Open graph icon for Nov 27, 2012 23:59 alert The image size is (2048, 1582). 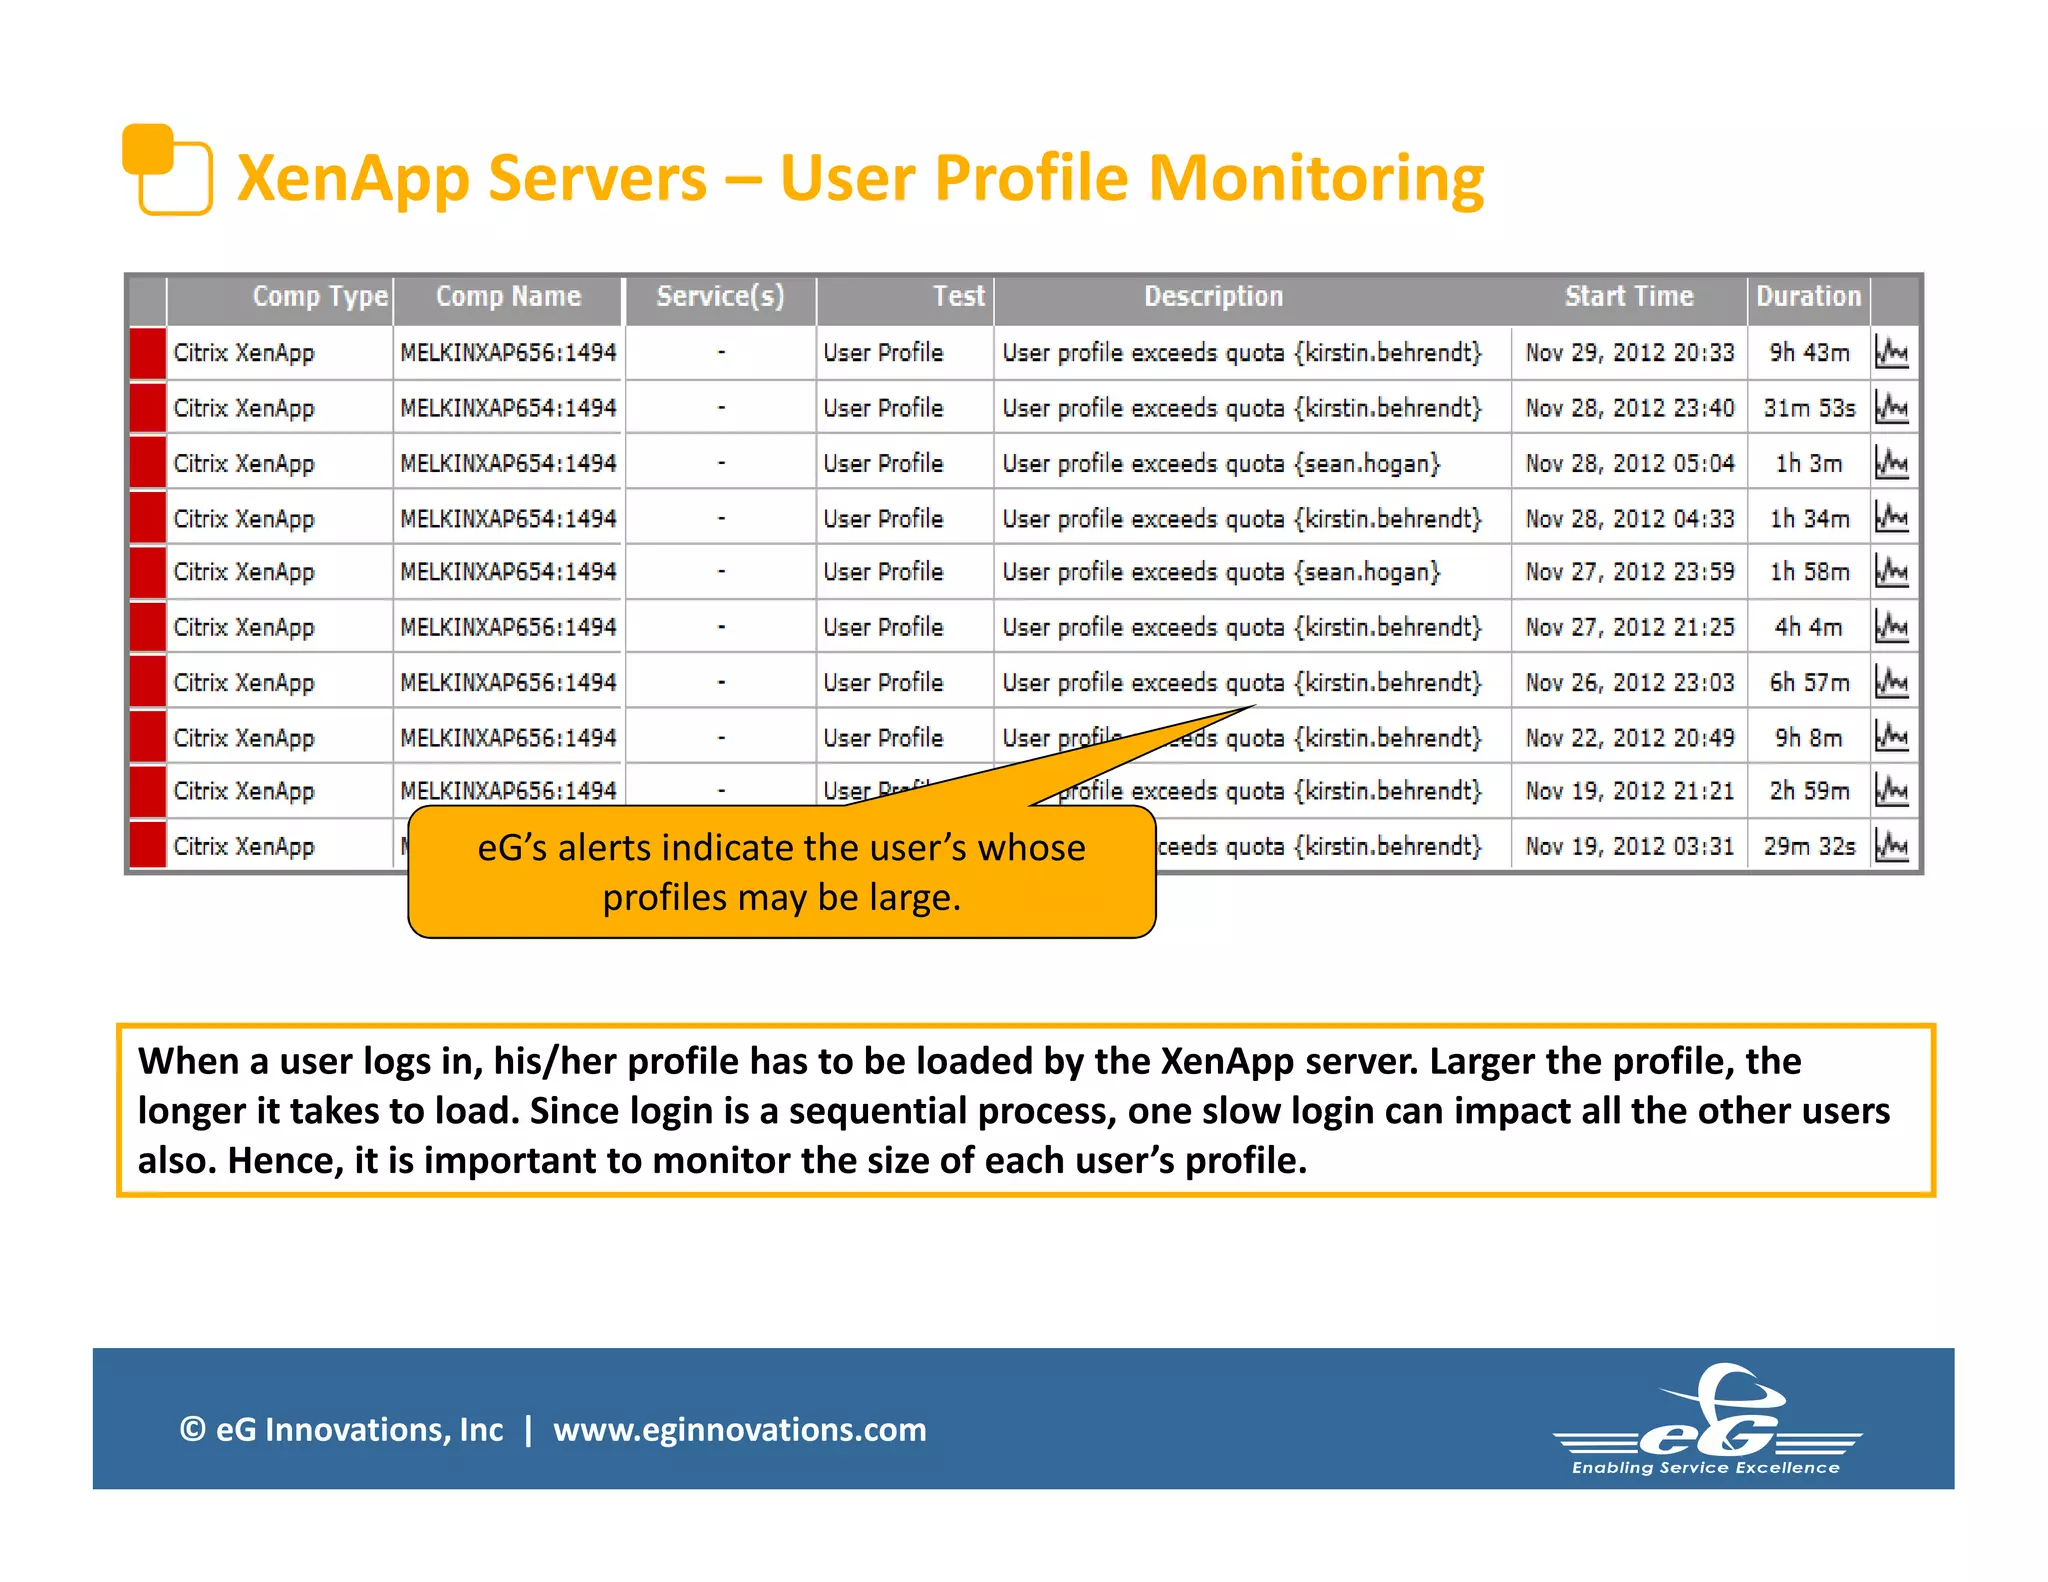coord(1892,572)
